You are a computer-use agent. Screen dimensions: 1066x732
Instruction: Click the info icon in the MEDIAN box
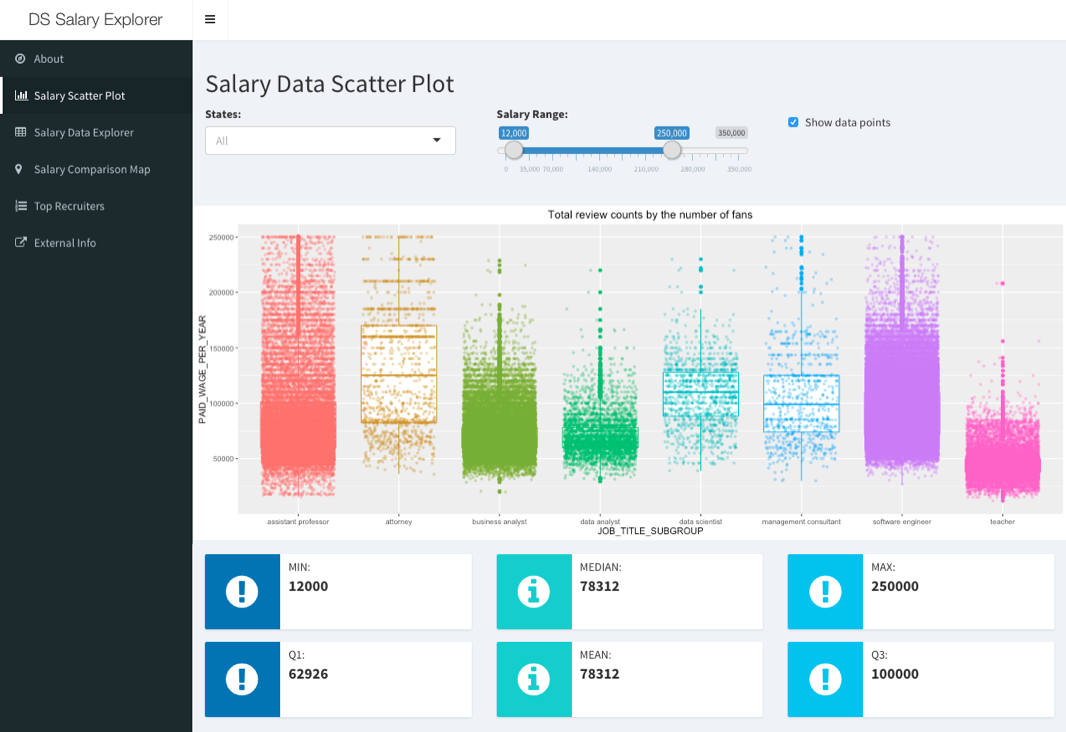533,591
